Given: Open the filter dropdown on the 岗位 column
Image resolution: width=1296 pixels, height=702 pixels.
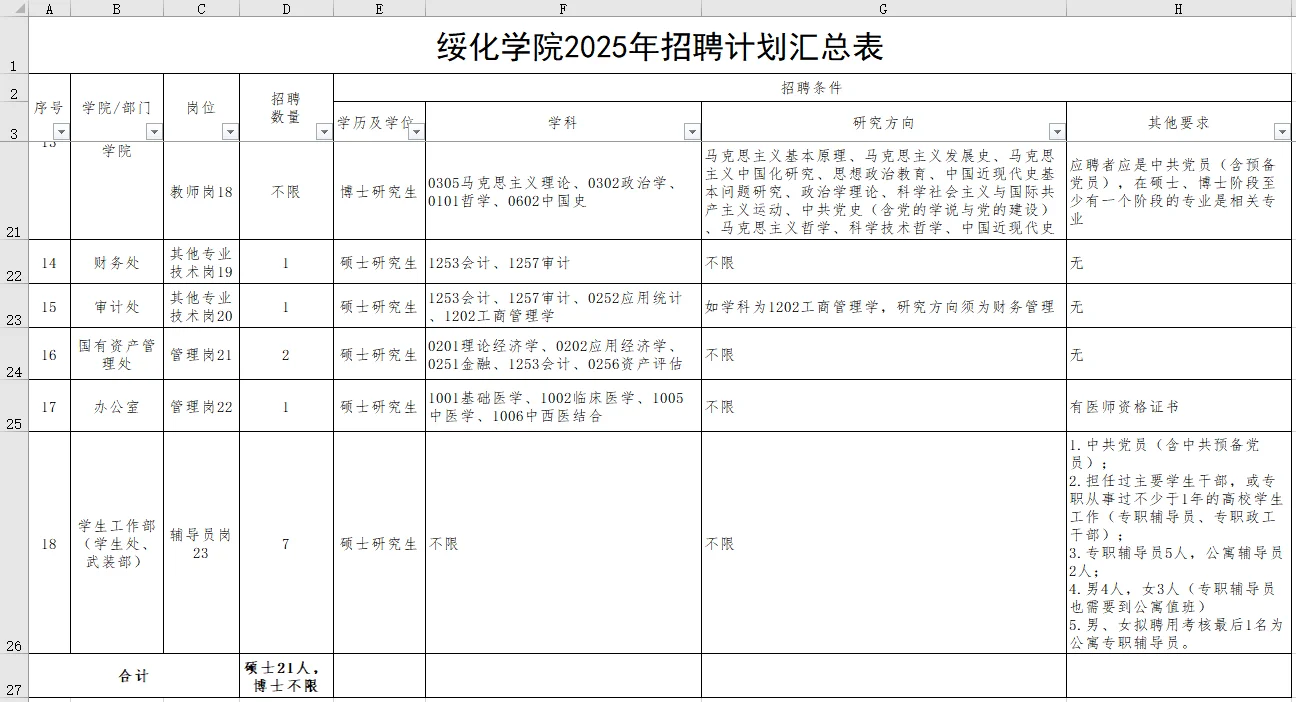Looking at the screenshot, I should (x=230, y=130).
